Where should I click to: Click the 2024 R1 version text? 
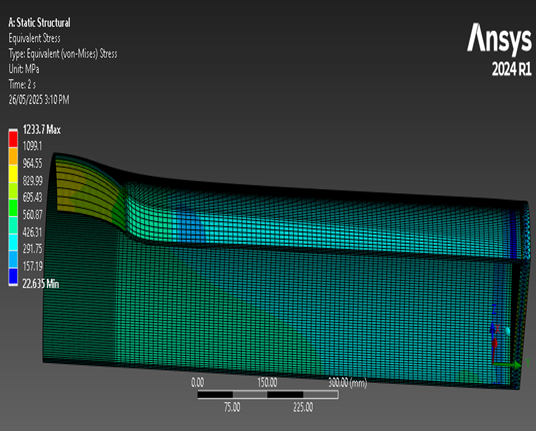pos(511,69)
